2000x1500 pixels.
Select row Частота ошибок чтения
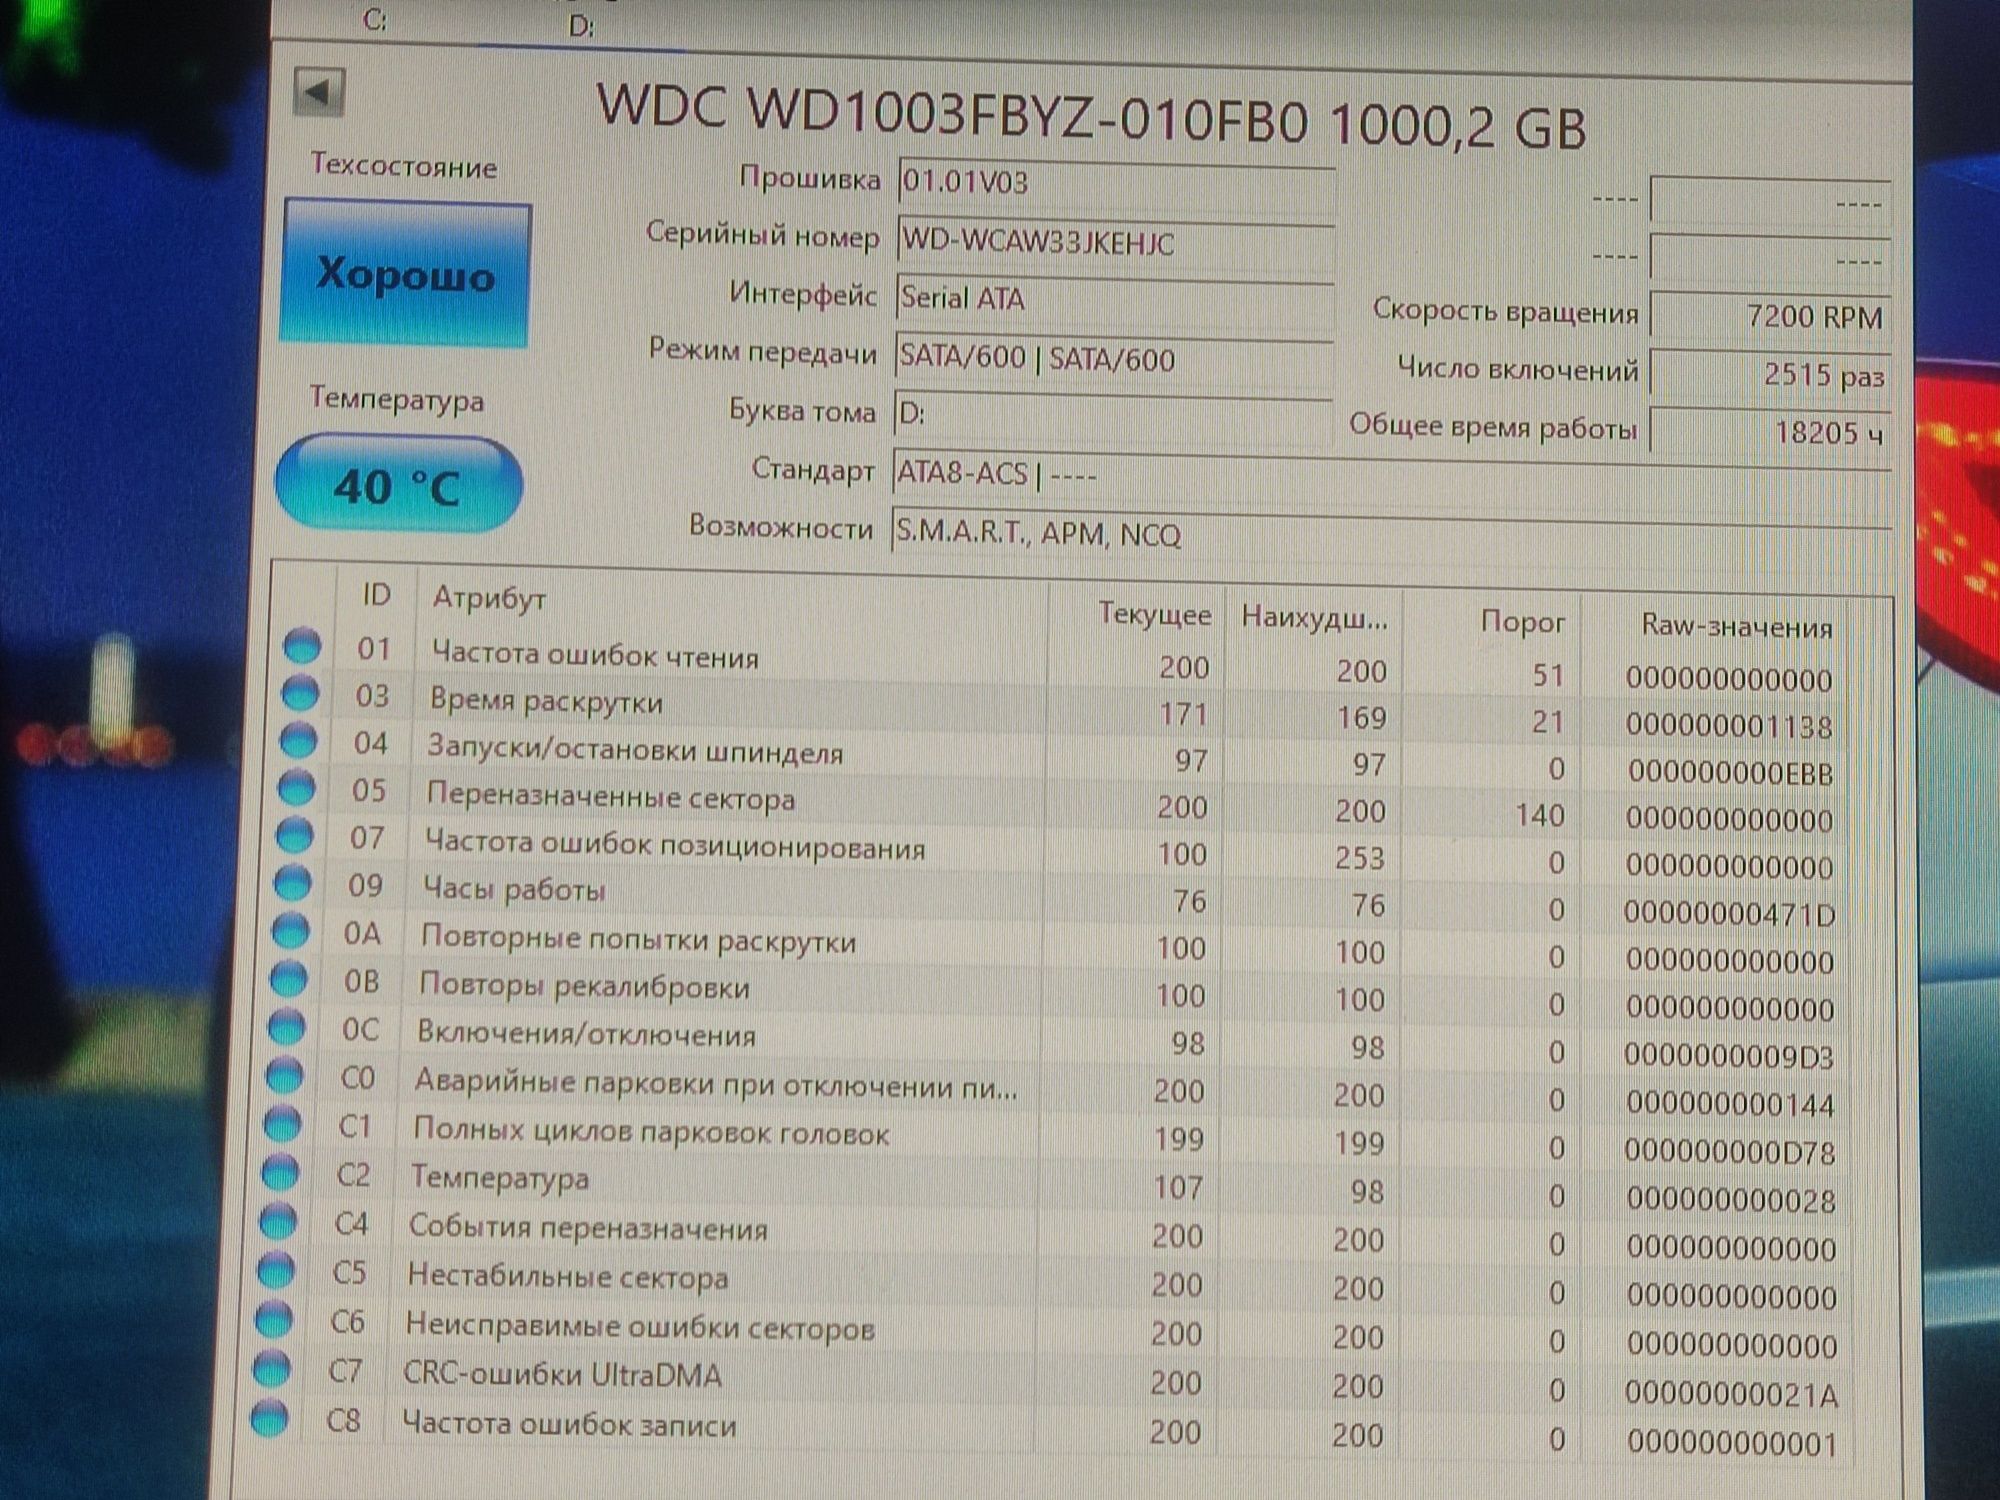point(1062,664)
